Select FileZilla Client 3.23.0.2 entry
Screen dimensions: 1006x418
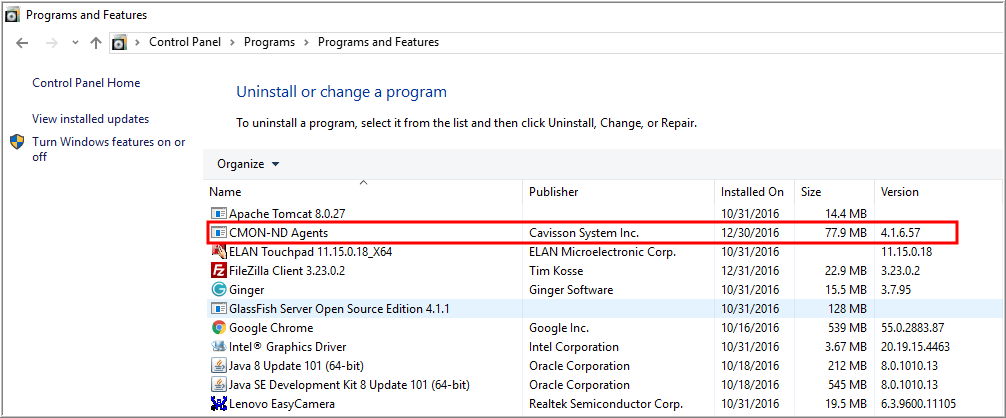pos(287,271)
